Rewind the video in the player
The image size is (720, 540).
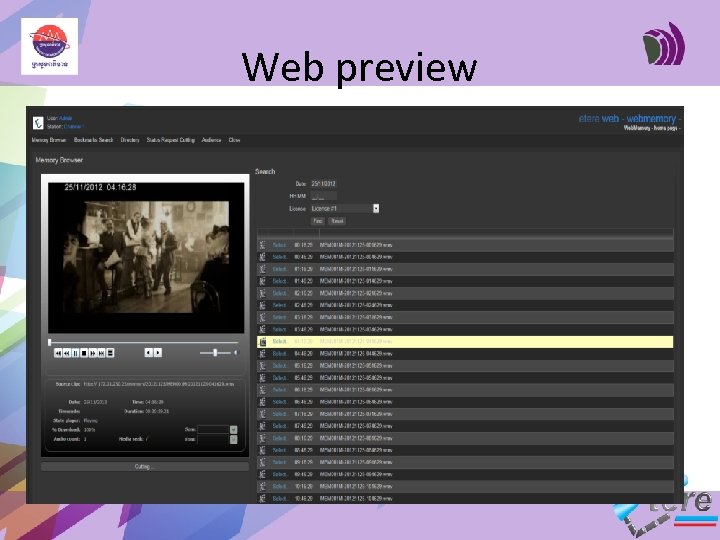pyautogui.click(x=67, y=353)
